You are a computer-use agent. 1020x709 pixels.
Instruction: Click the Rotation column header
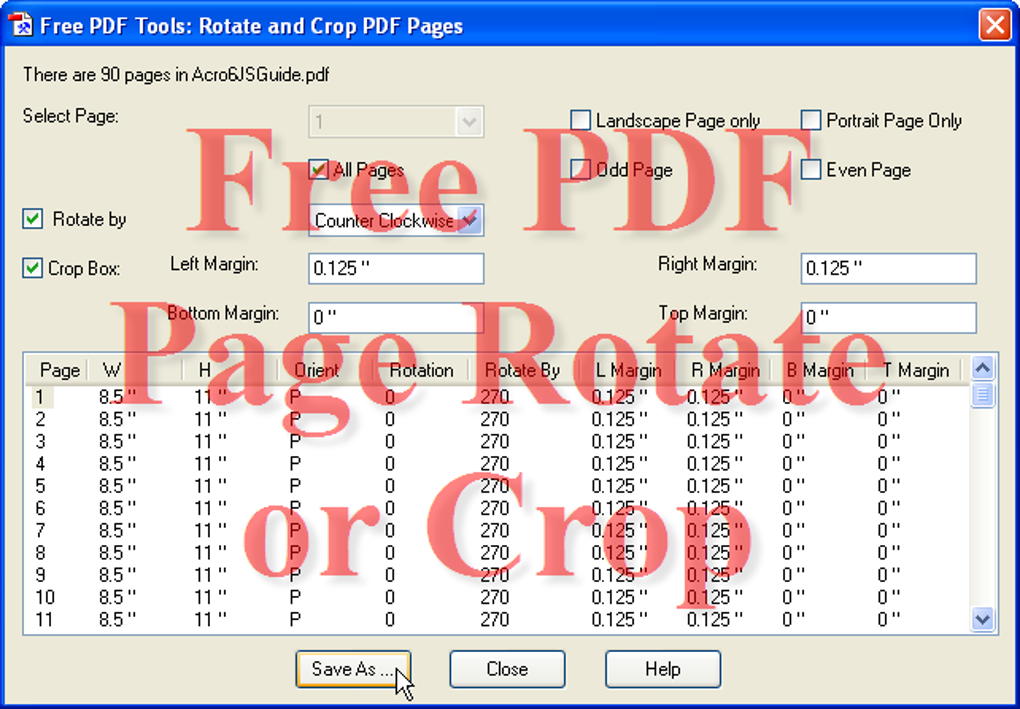click(x=421, y=370)
